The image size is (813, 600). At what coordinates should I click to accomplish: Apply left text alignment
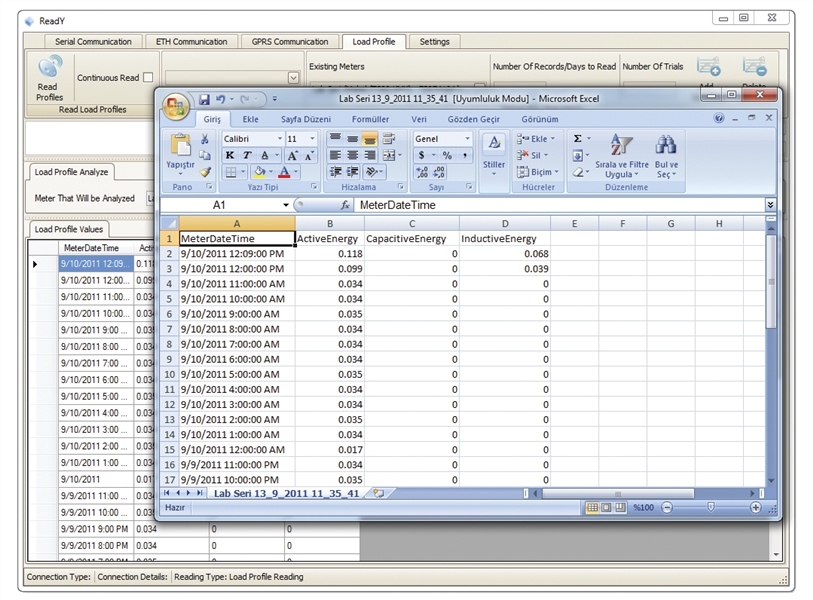(x=335, y=155)
